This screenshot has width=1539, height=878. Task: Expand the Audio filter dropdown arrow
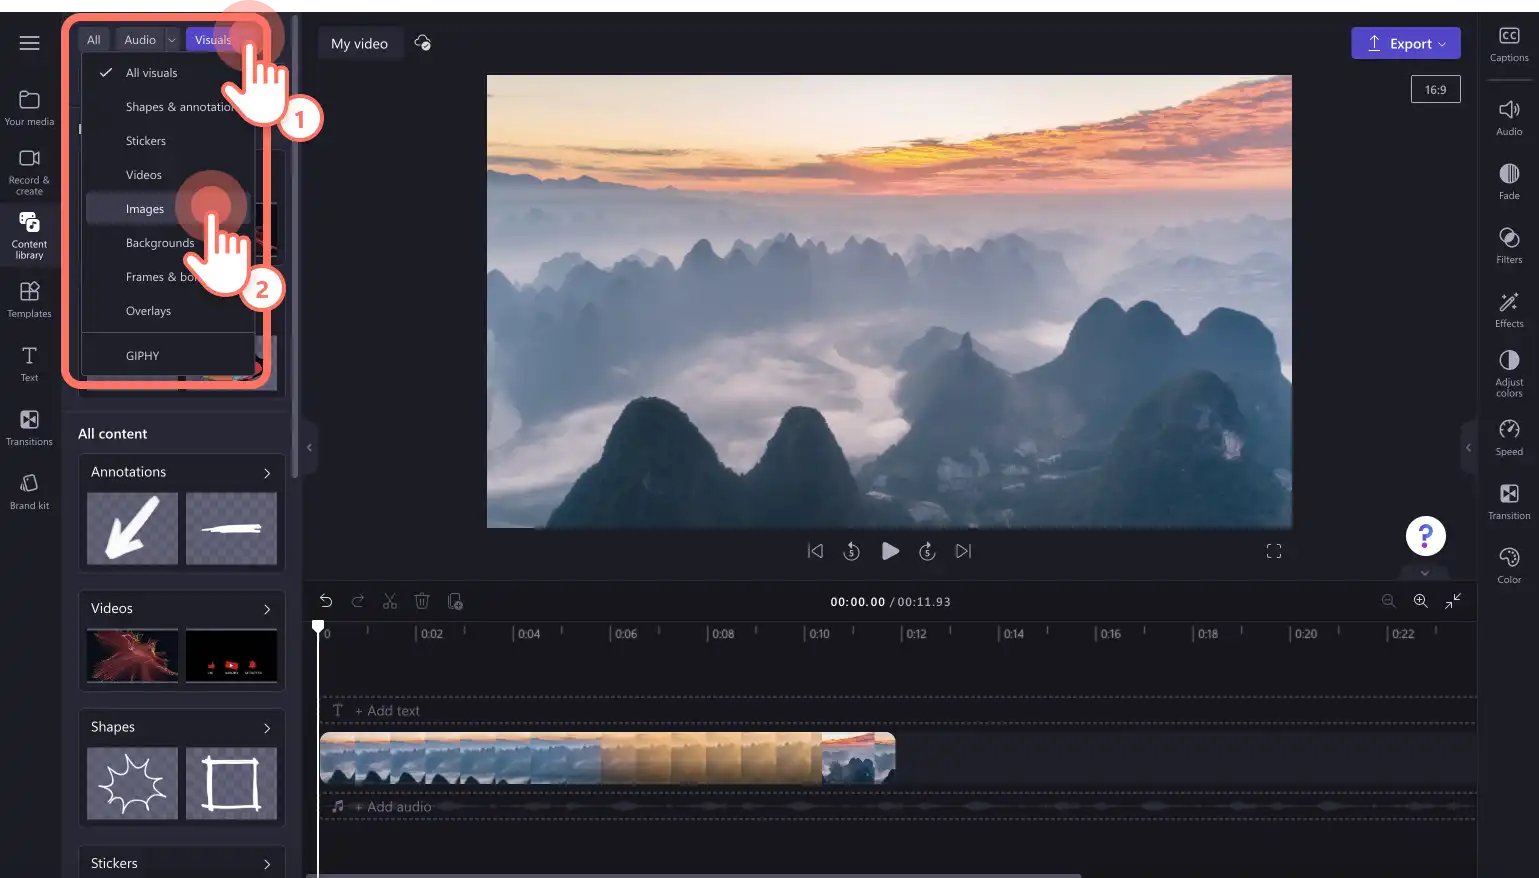click(172, 40)
